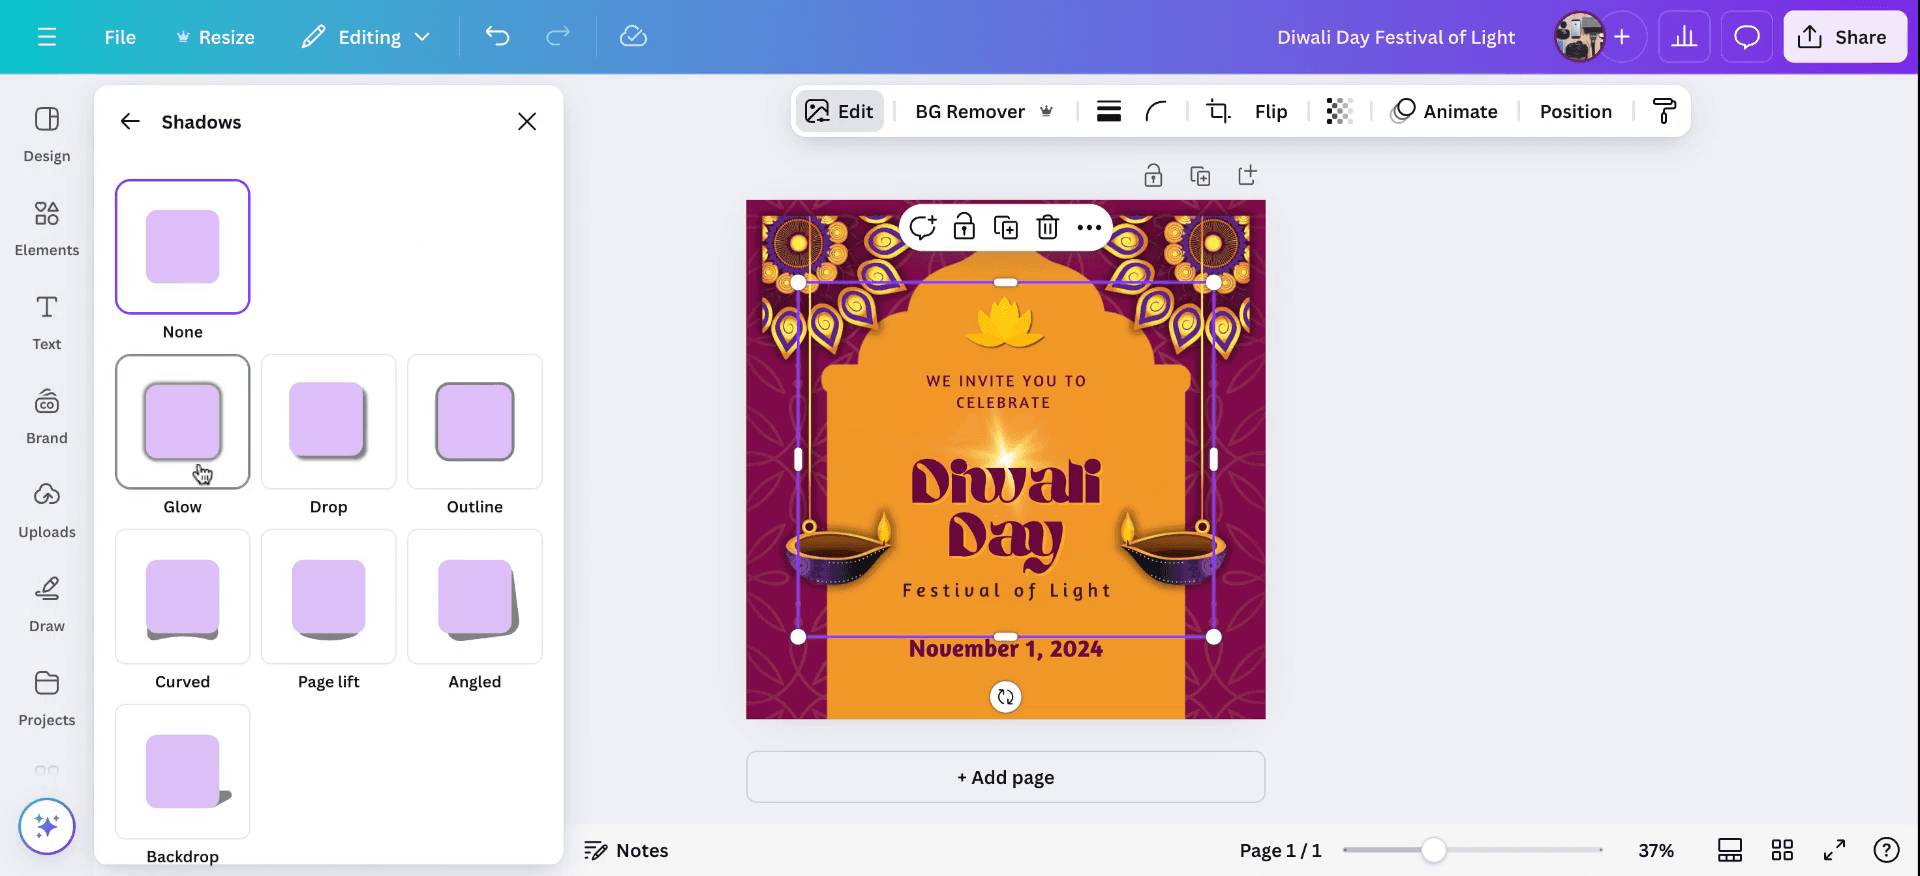Click the corner rounding icon
The image size is (1920, 876).
[1156, 111]
